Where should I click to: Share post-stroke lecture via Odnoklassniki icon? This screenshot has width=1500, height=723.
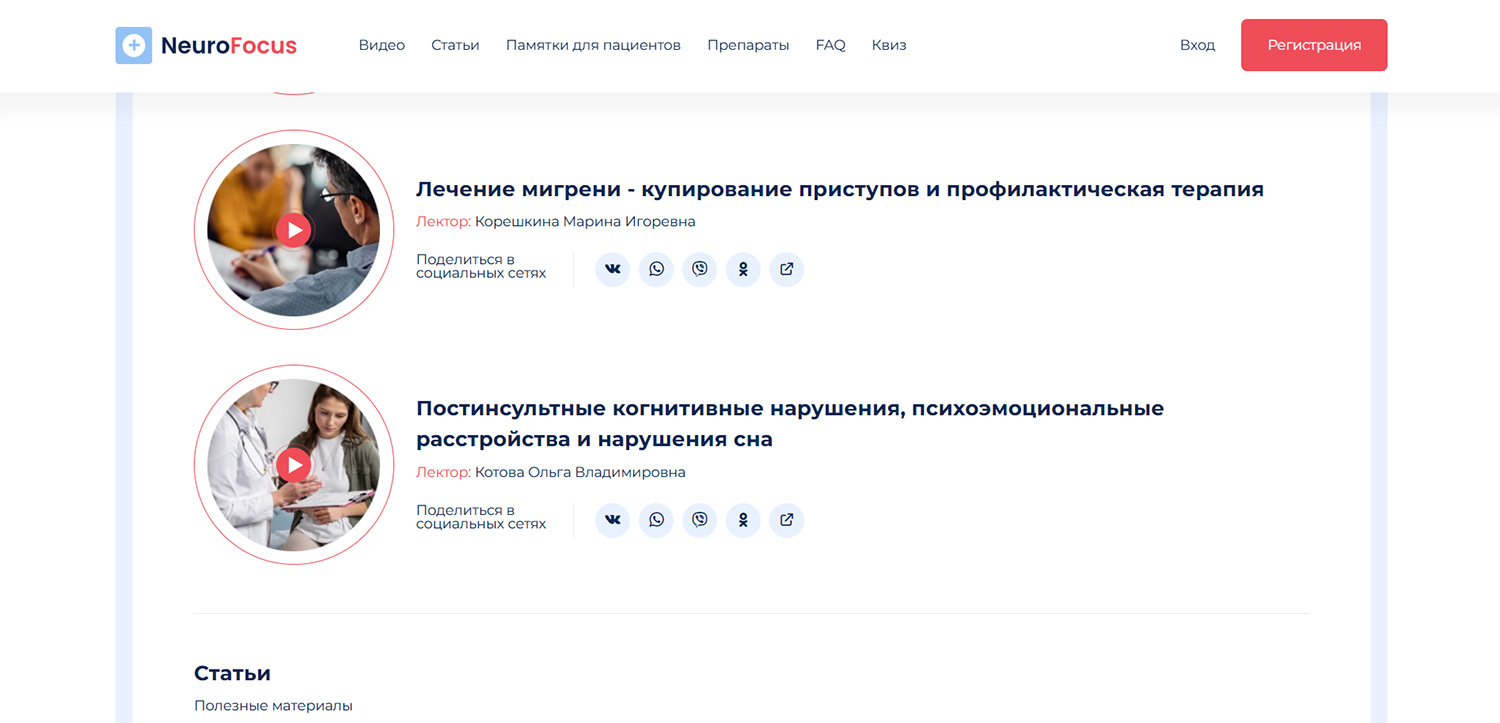click(x=743, y=520)
